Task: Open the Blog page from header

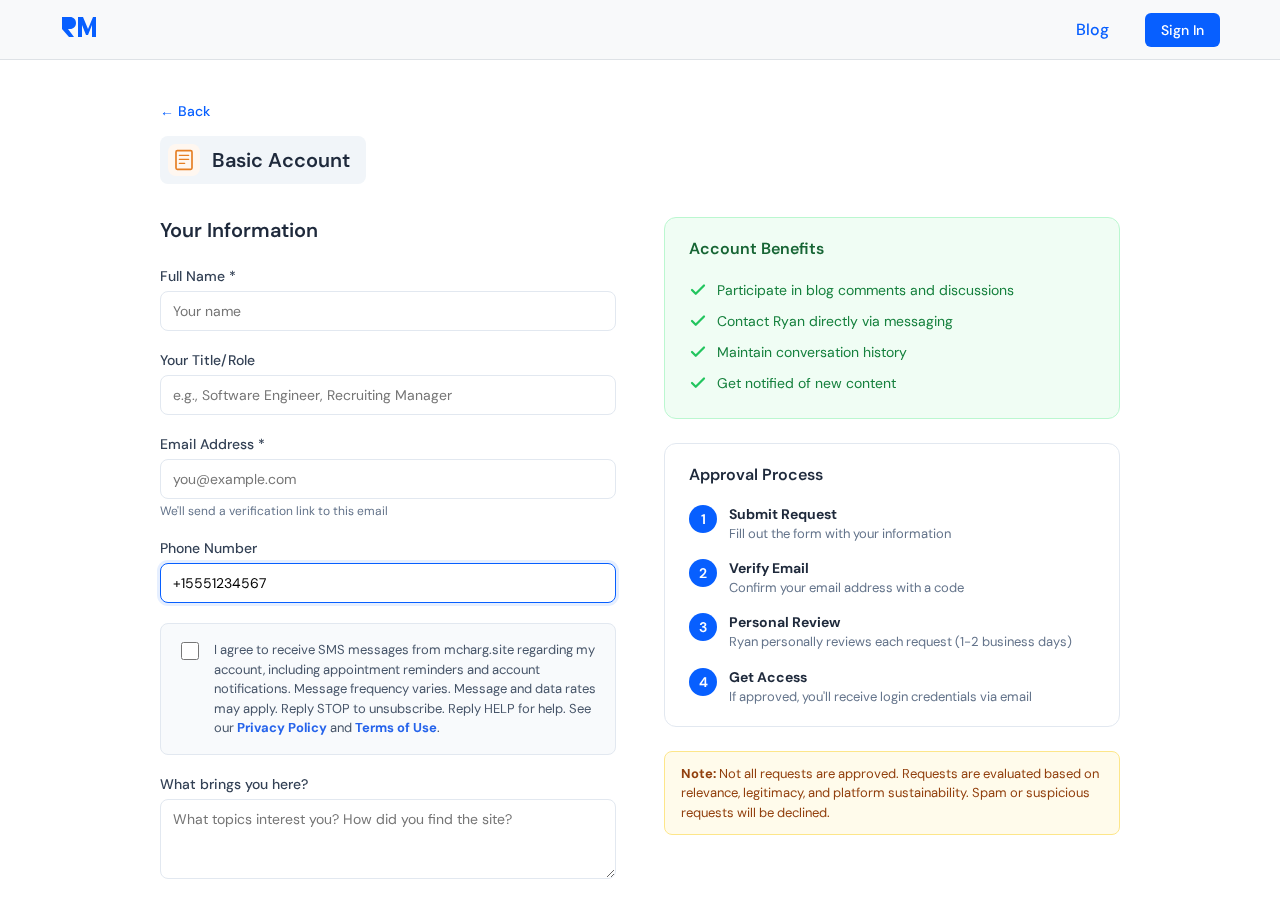Action: (1092, 30)
